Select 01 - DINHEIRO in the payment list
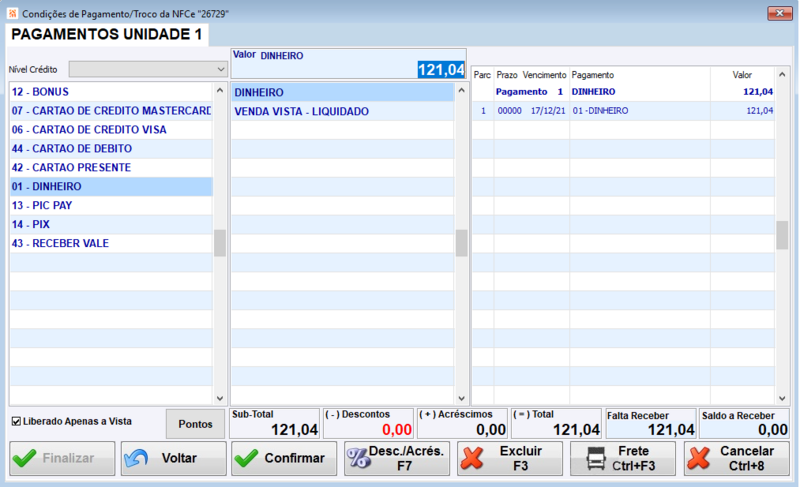This screenshot has height=487, width=800. (x=111, y=186)
